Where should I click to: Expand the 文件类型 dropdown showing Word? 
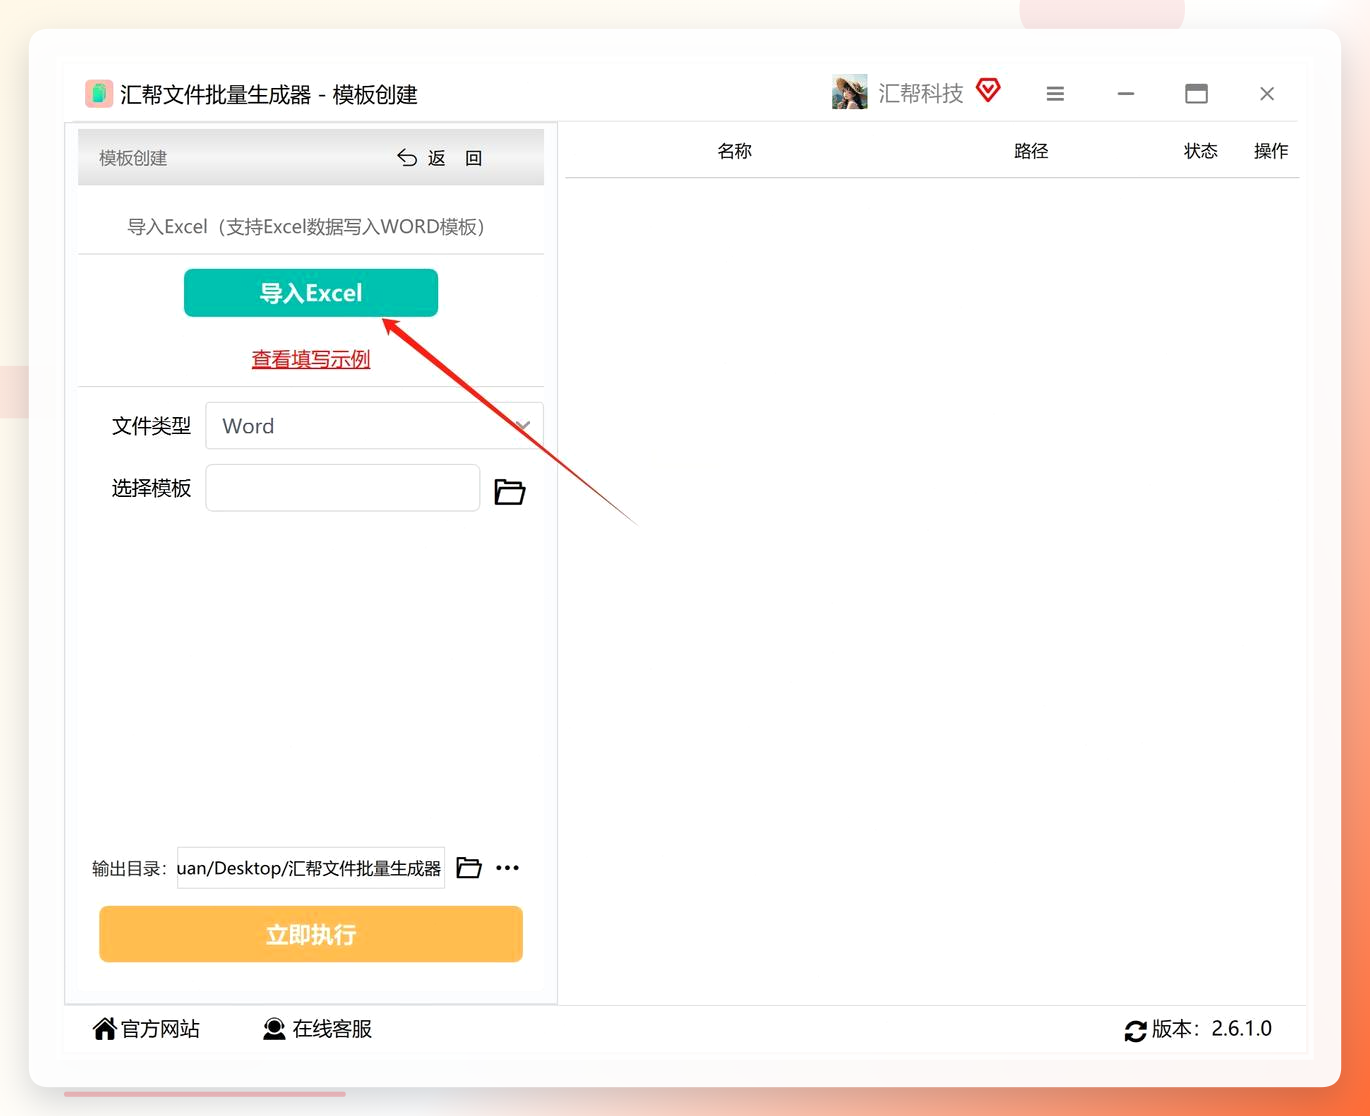(x=374, y=426)
